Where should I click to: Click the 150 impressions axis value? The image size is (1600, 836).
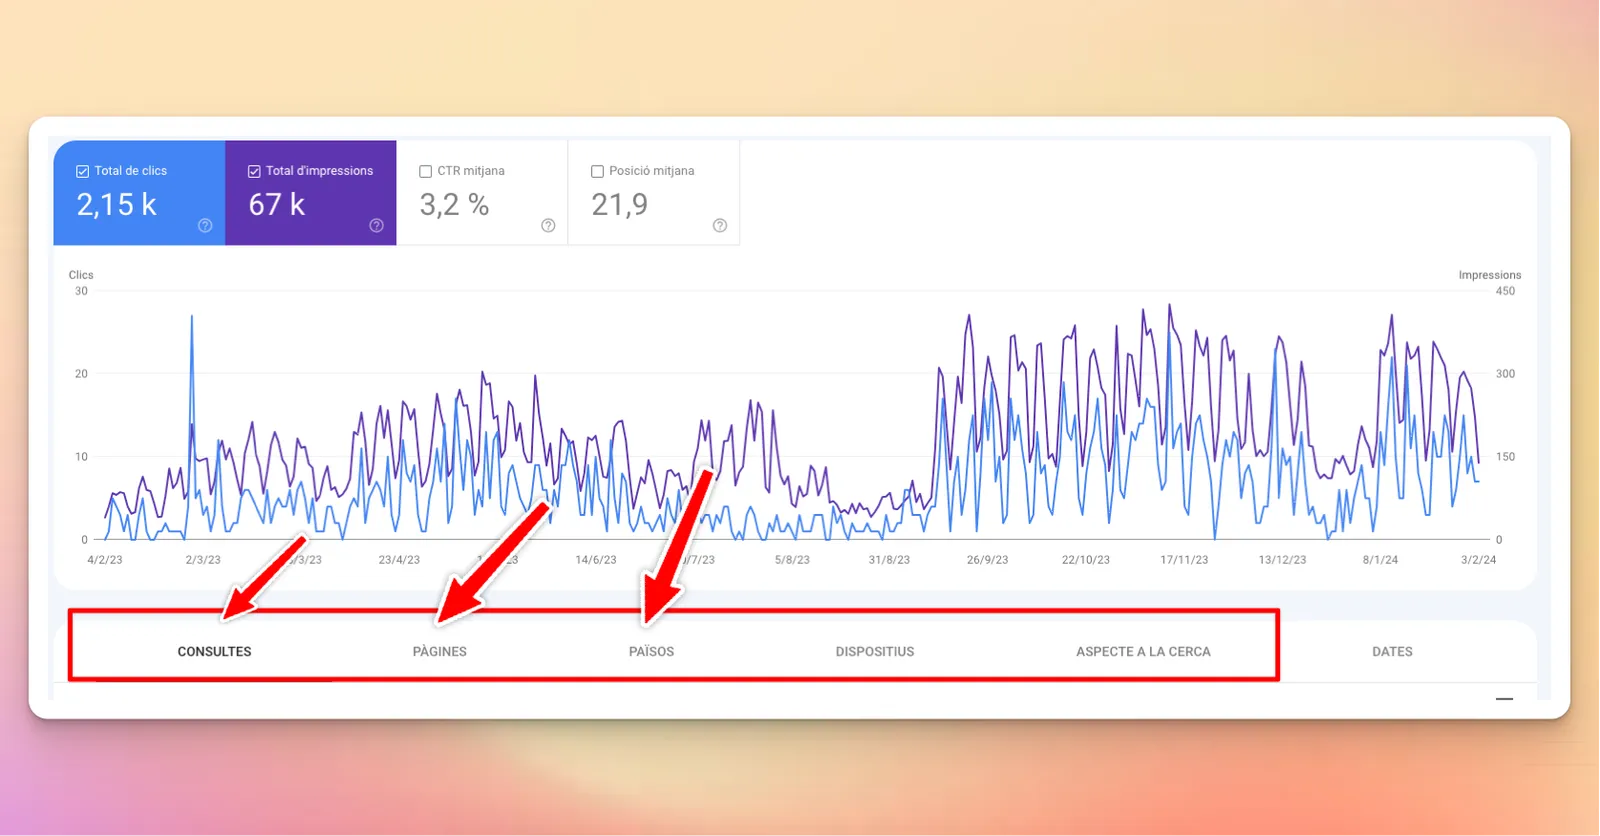click(1505, 457)
